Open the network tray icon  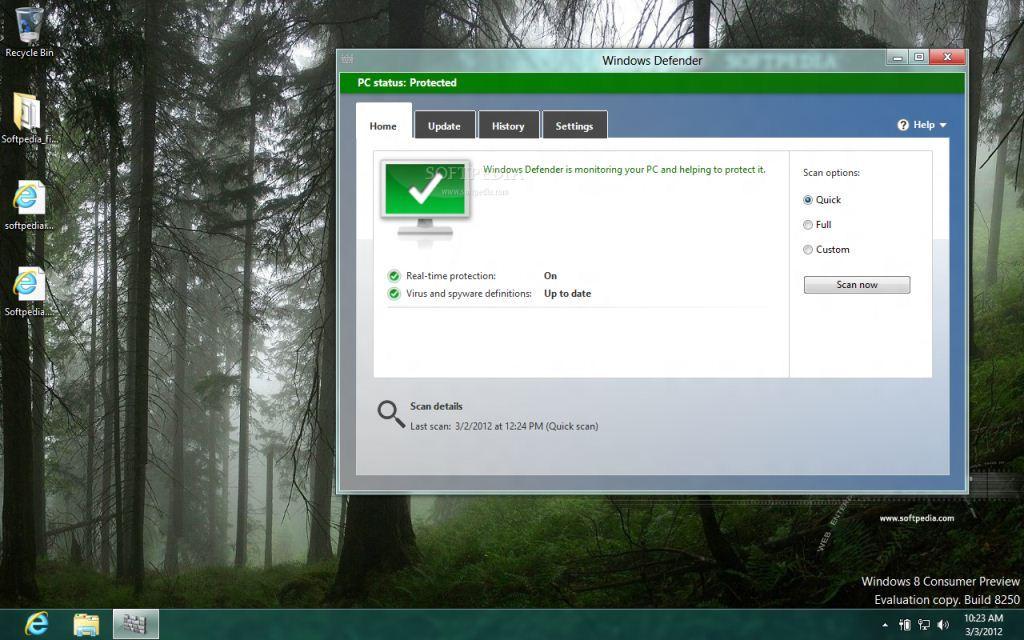(x=924, y=625)
